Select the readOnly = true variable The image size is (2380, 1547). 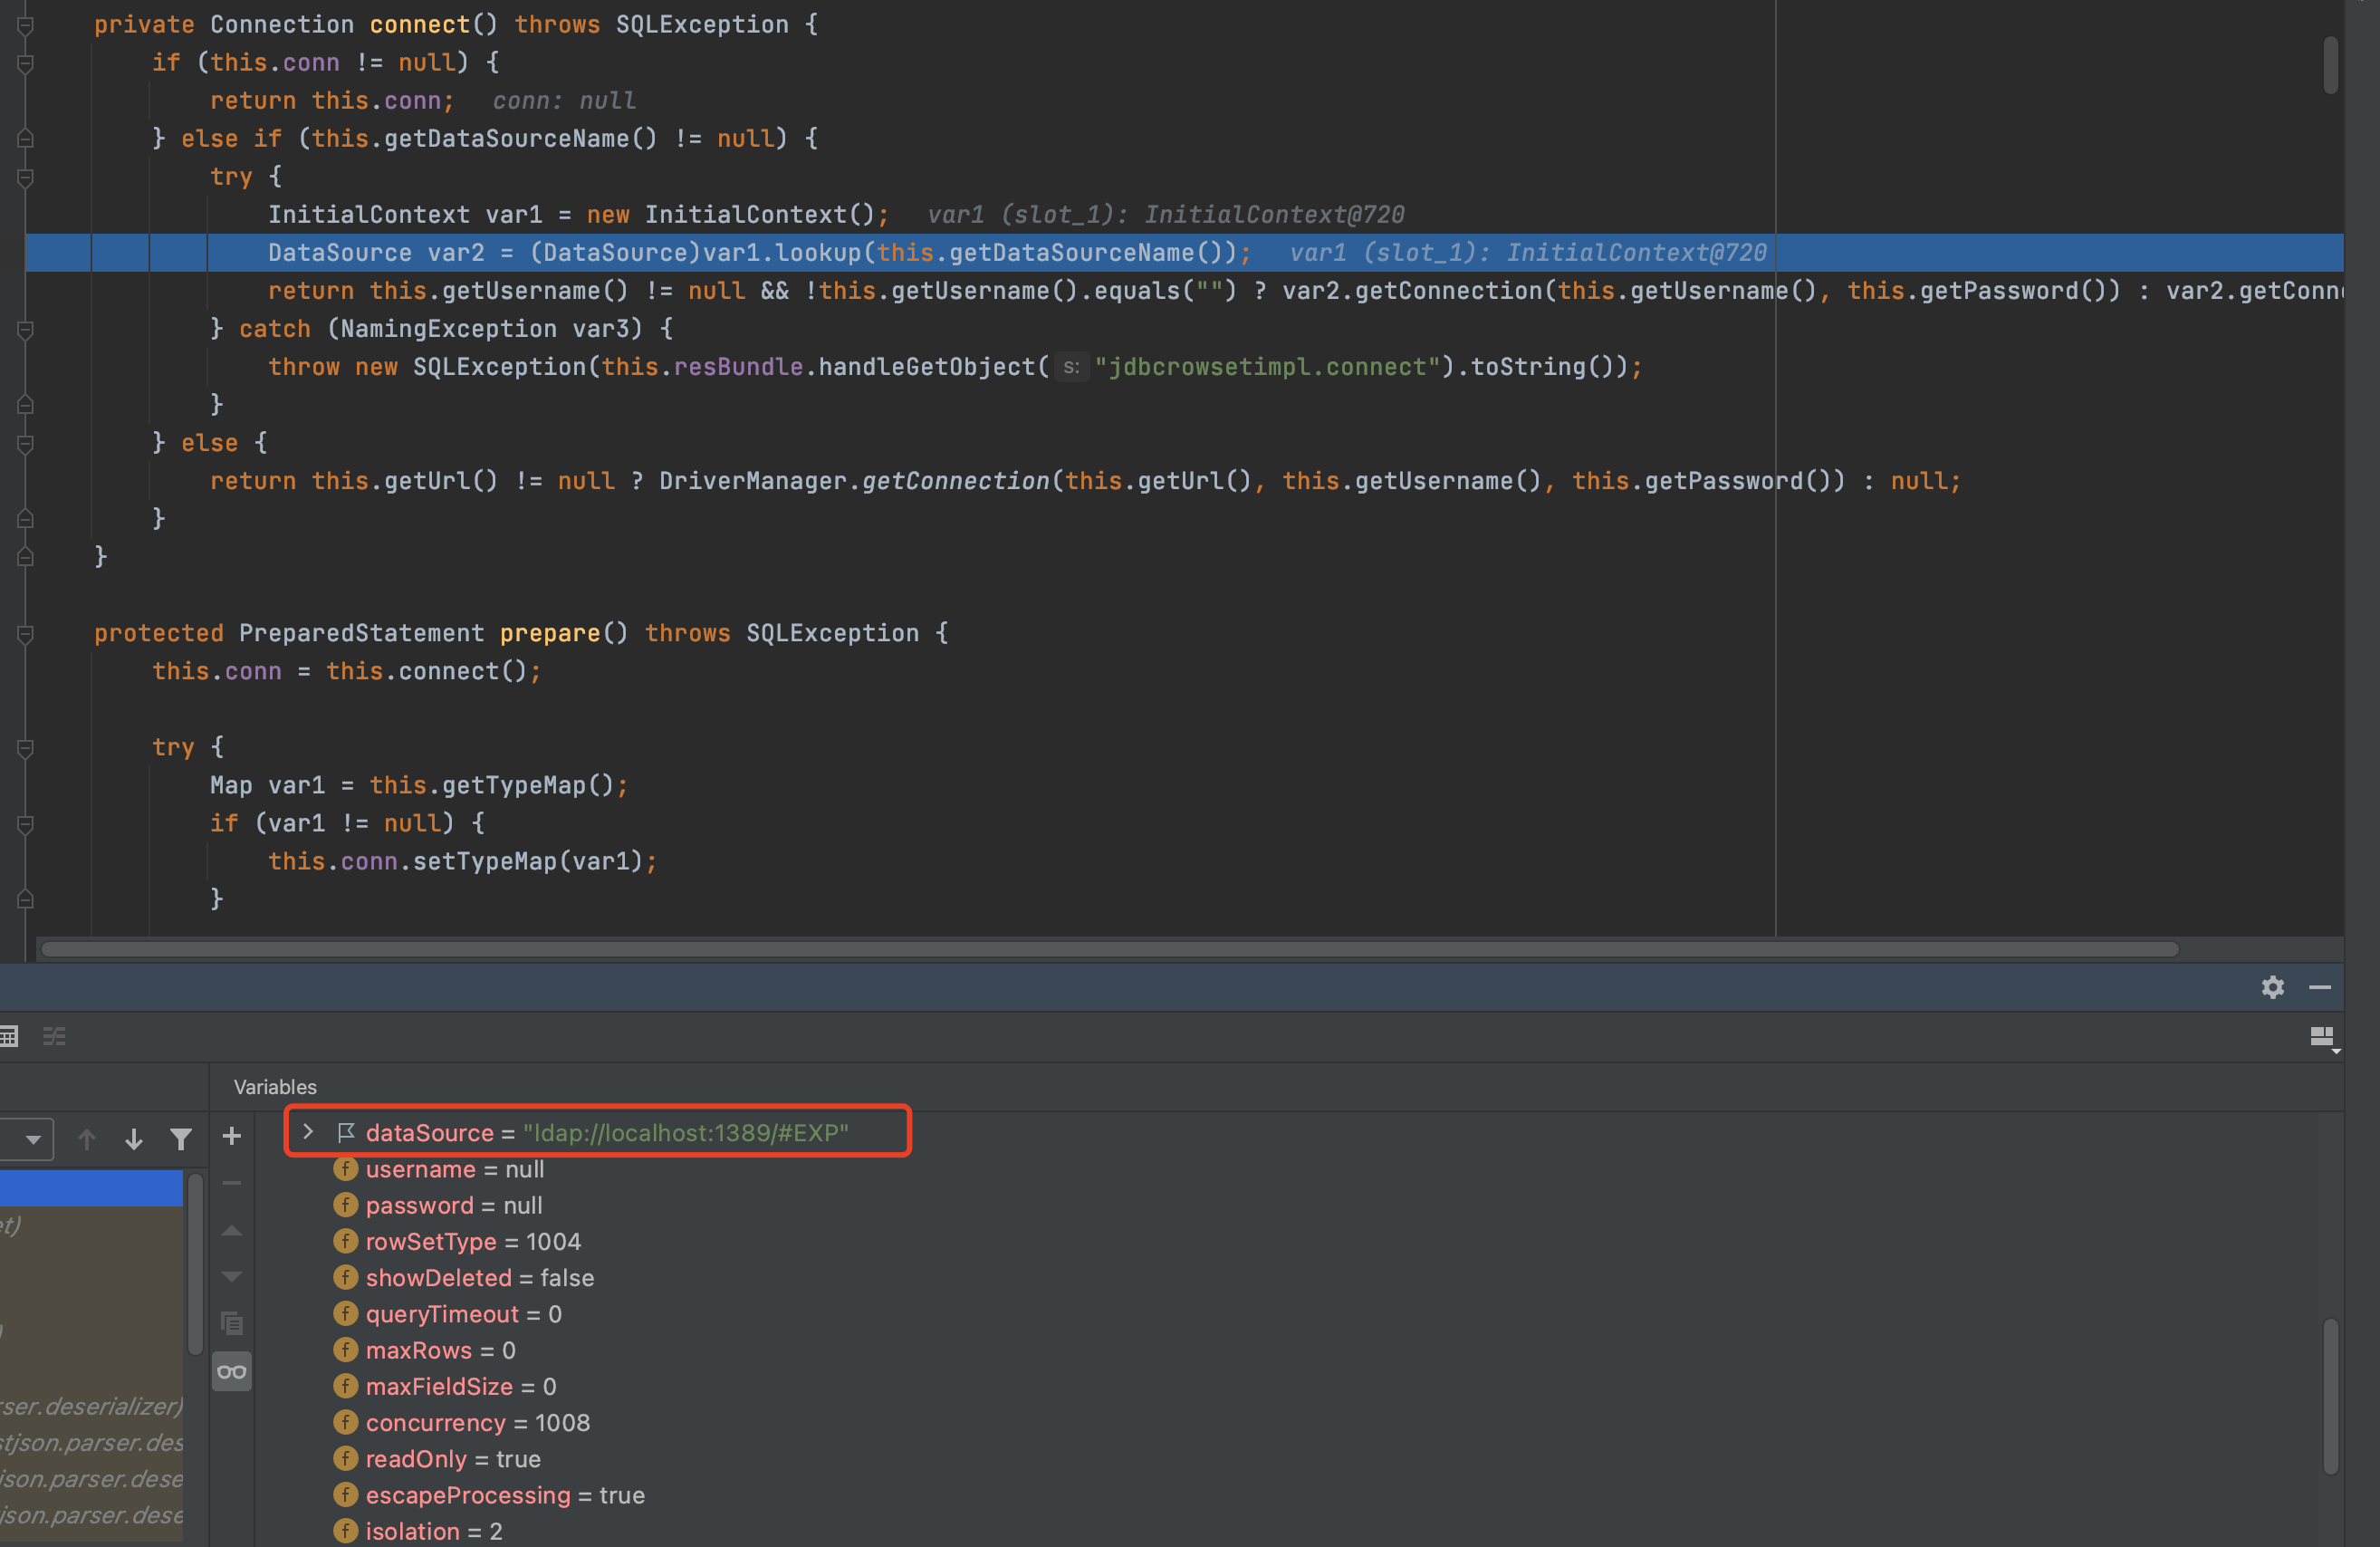click(x=438, y=1458)
